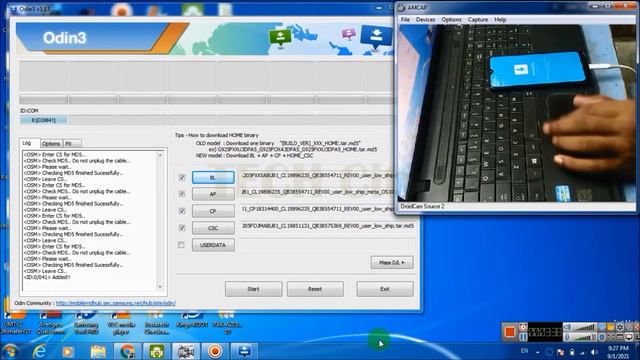Uncheck the BL checkbox
The height and width of the screenshot is (360, 640).
182,178
